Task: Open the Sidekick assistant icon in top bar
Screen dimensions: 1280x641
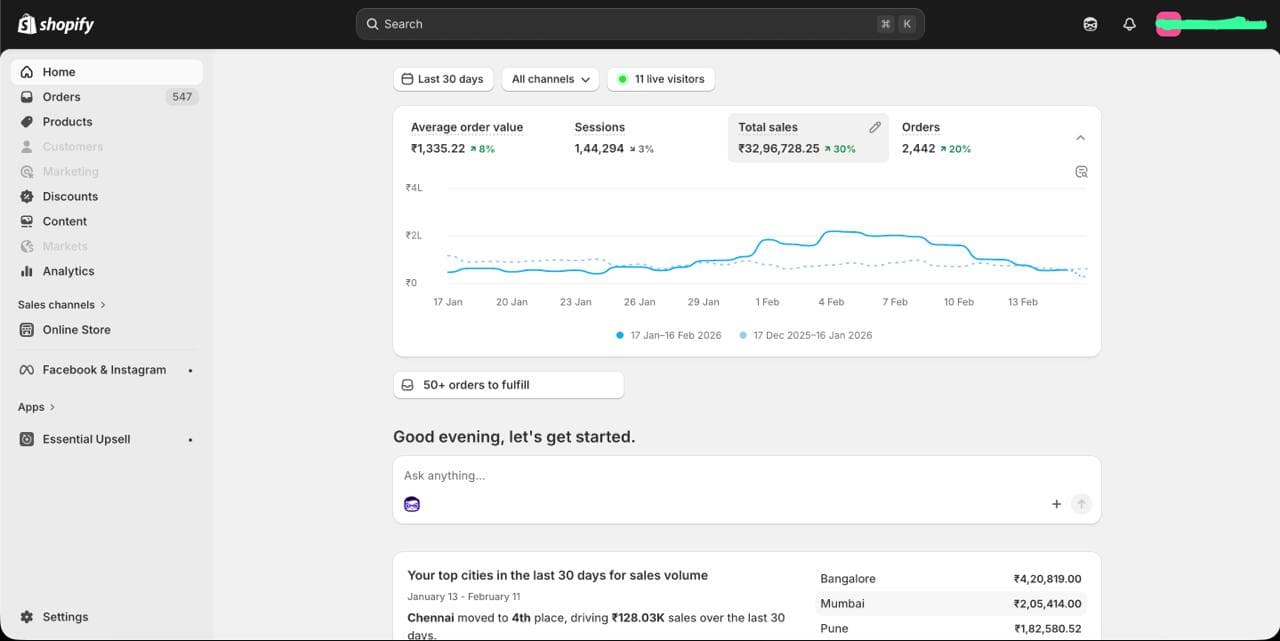Action: click(1090, 24)
